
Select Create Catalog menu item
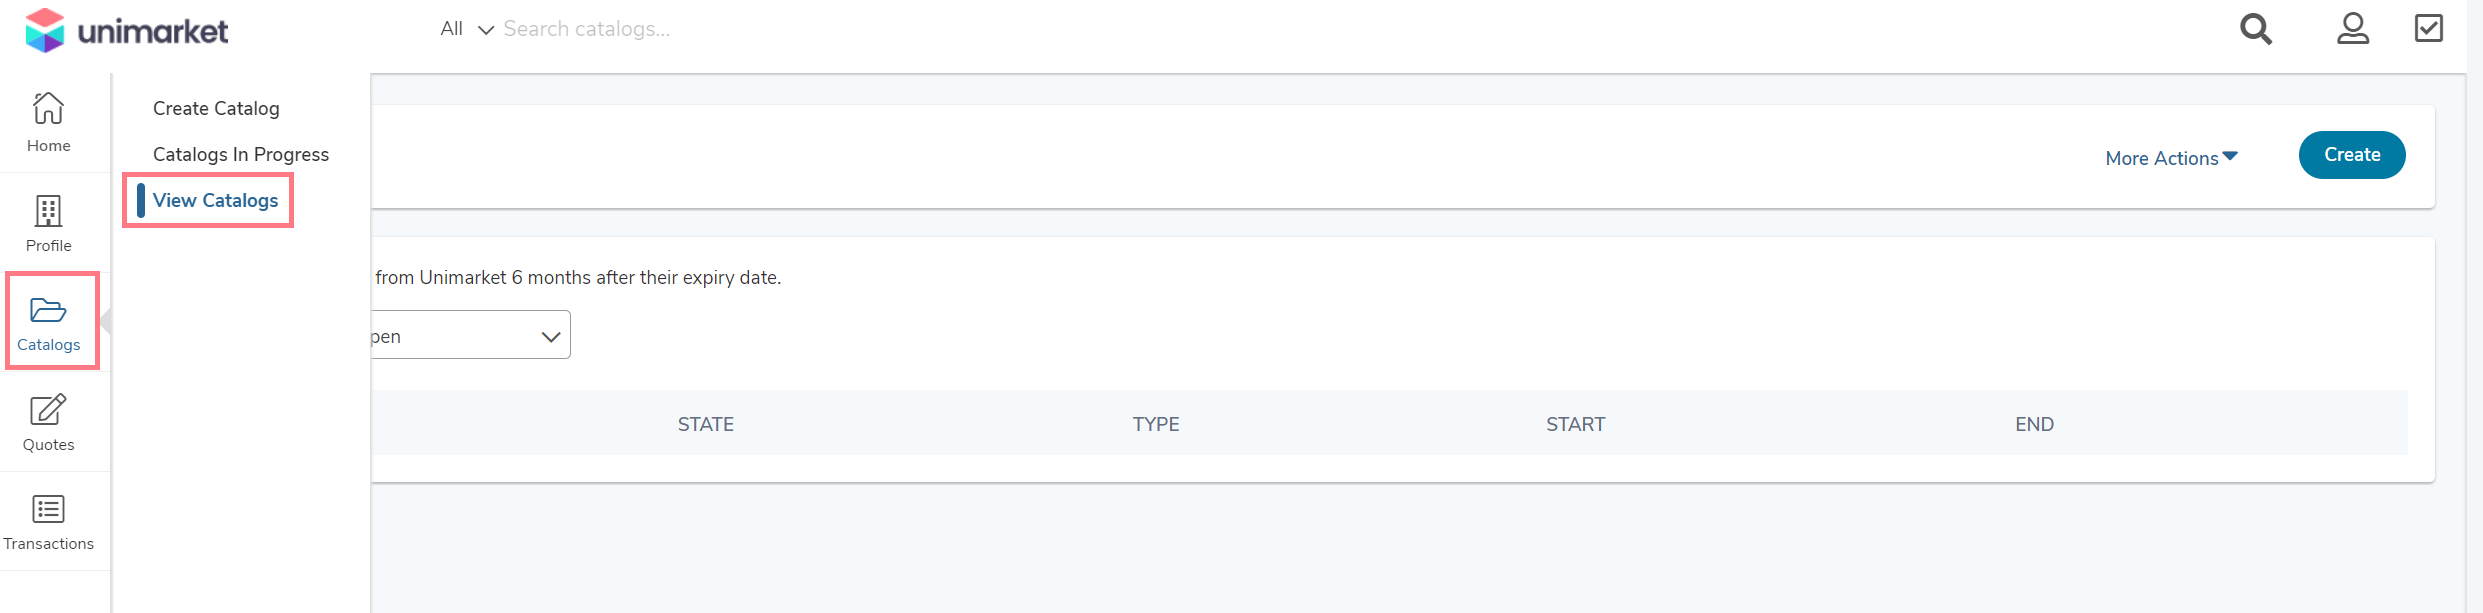pyautogui.click(x=216, y=108)
